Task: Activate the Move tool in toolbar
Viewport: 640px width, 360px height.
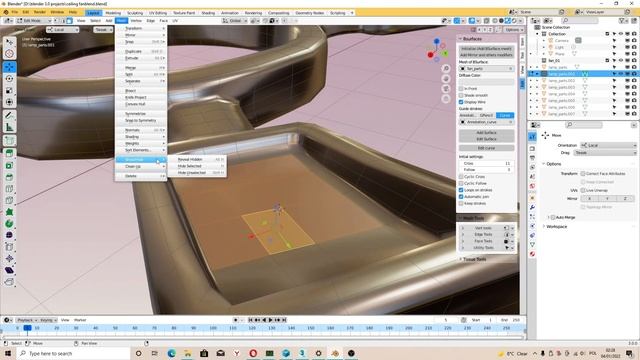Action: click(x=9, y=67)
